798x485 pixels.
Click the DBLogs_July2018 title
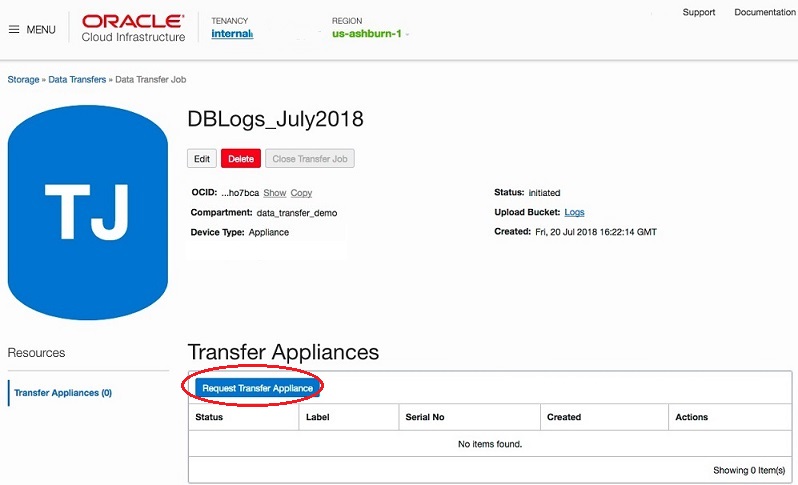pos(275,120)
